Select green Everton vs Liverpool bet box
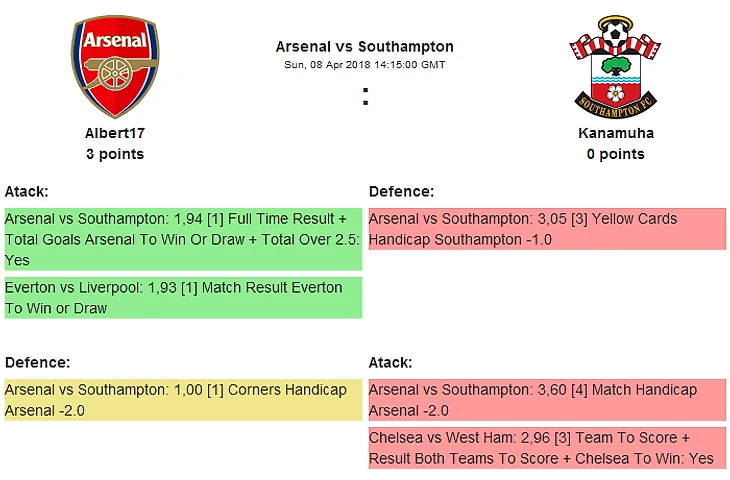 (x=182, y=298)
